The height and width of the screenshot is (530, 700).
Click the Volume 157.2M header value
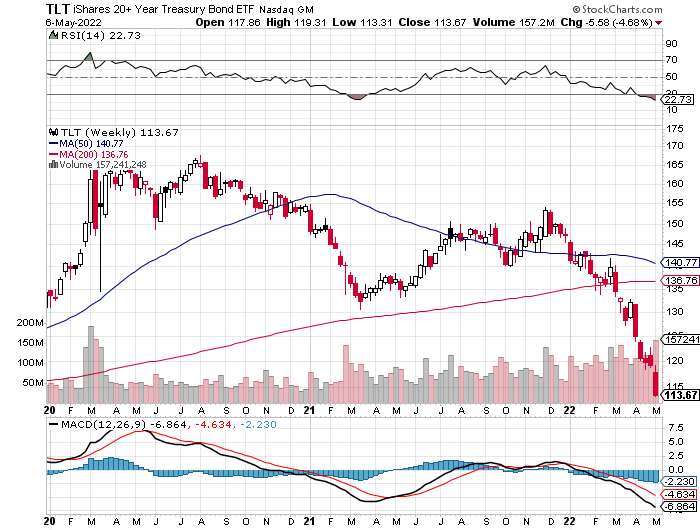pos(513,22)
